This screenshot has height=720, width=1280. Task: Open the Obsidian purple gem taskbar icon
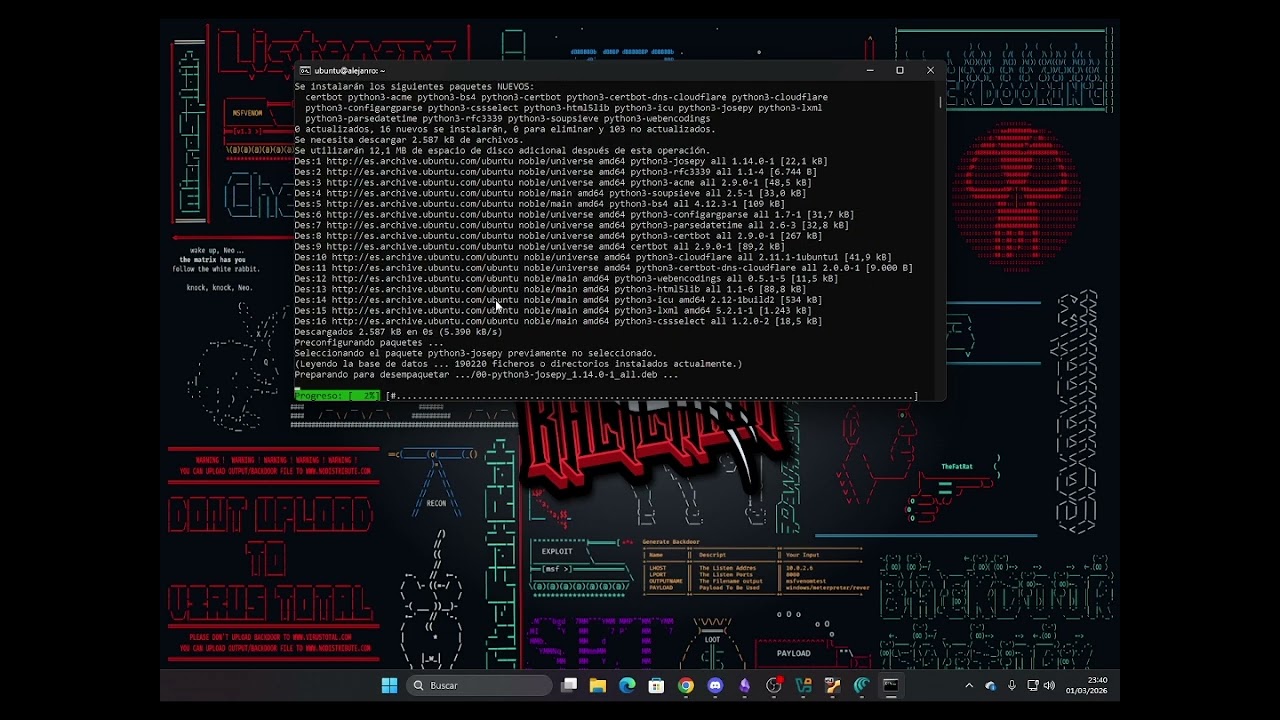point(744,685)
